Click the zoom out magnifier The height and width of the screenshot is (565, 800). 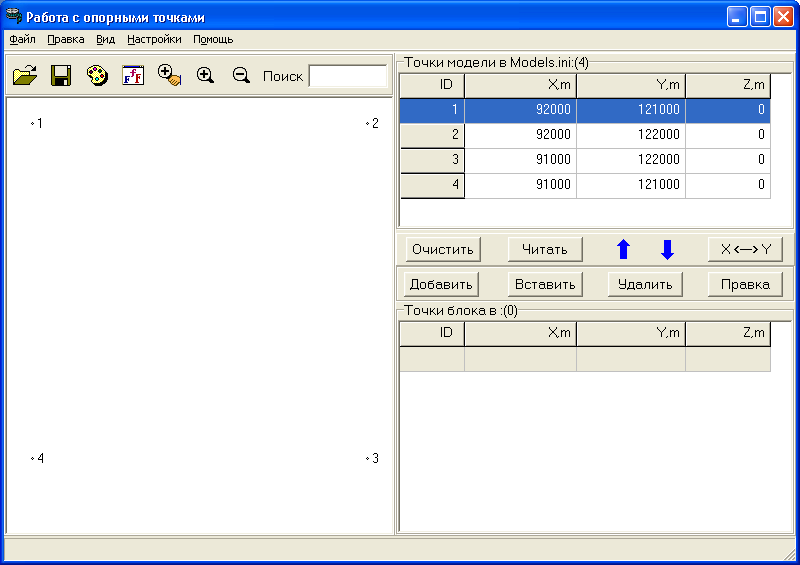tap(241, 76)
